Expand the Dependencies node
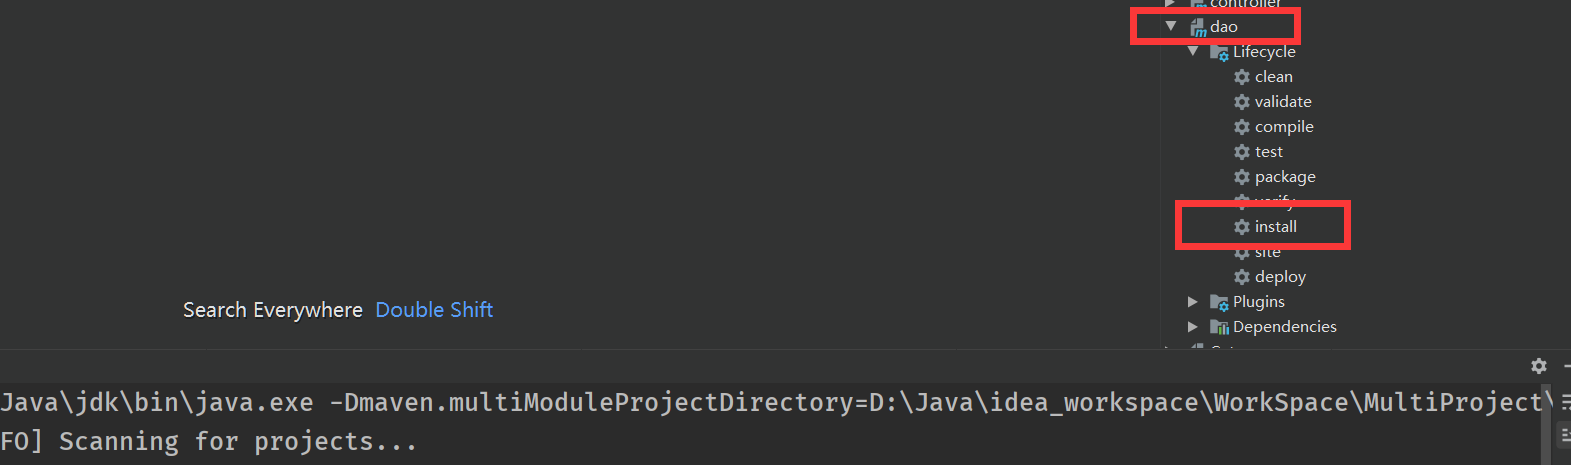1571x465 pixels. 1193,326
